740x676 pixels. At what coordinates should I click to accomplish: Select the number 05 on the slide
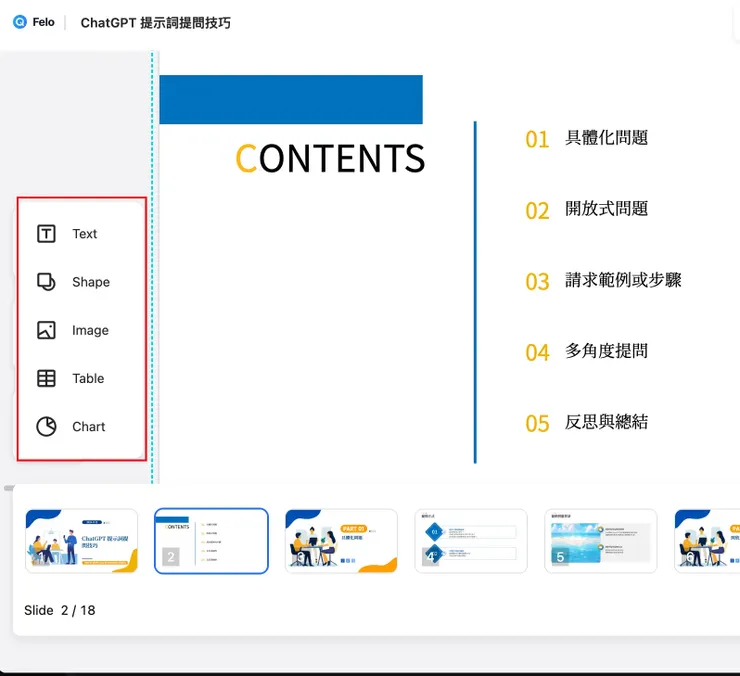[538, 424]
